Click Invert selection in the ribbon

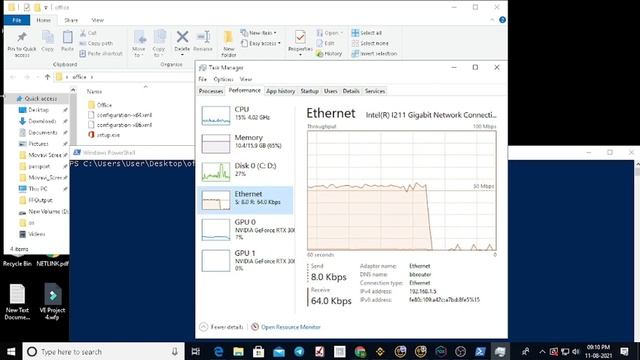coord(374,53)
